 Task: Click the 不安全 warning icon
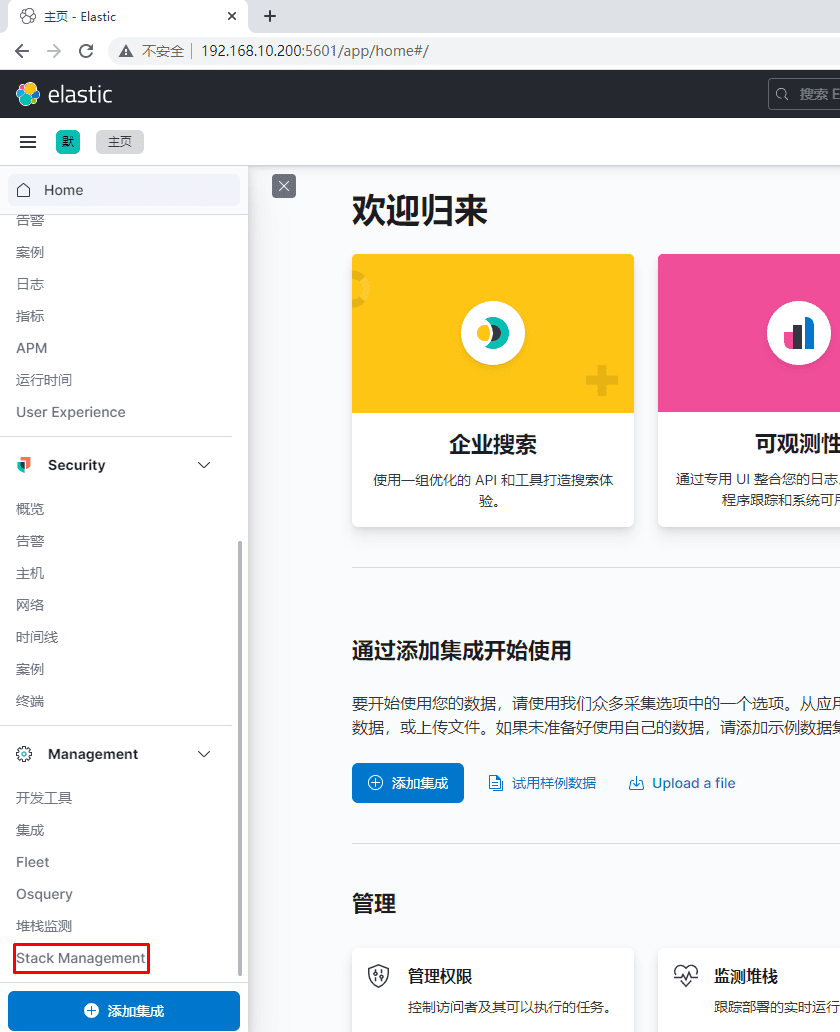tap(126, 51)
